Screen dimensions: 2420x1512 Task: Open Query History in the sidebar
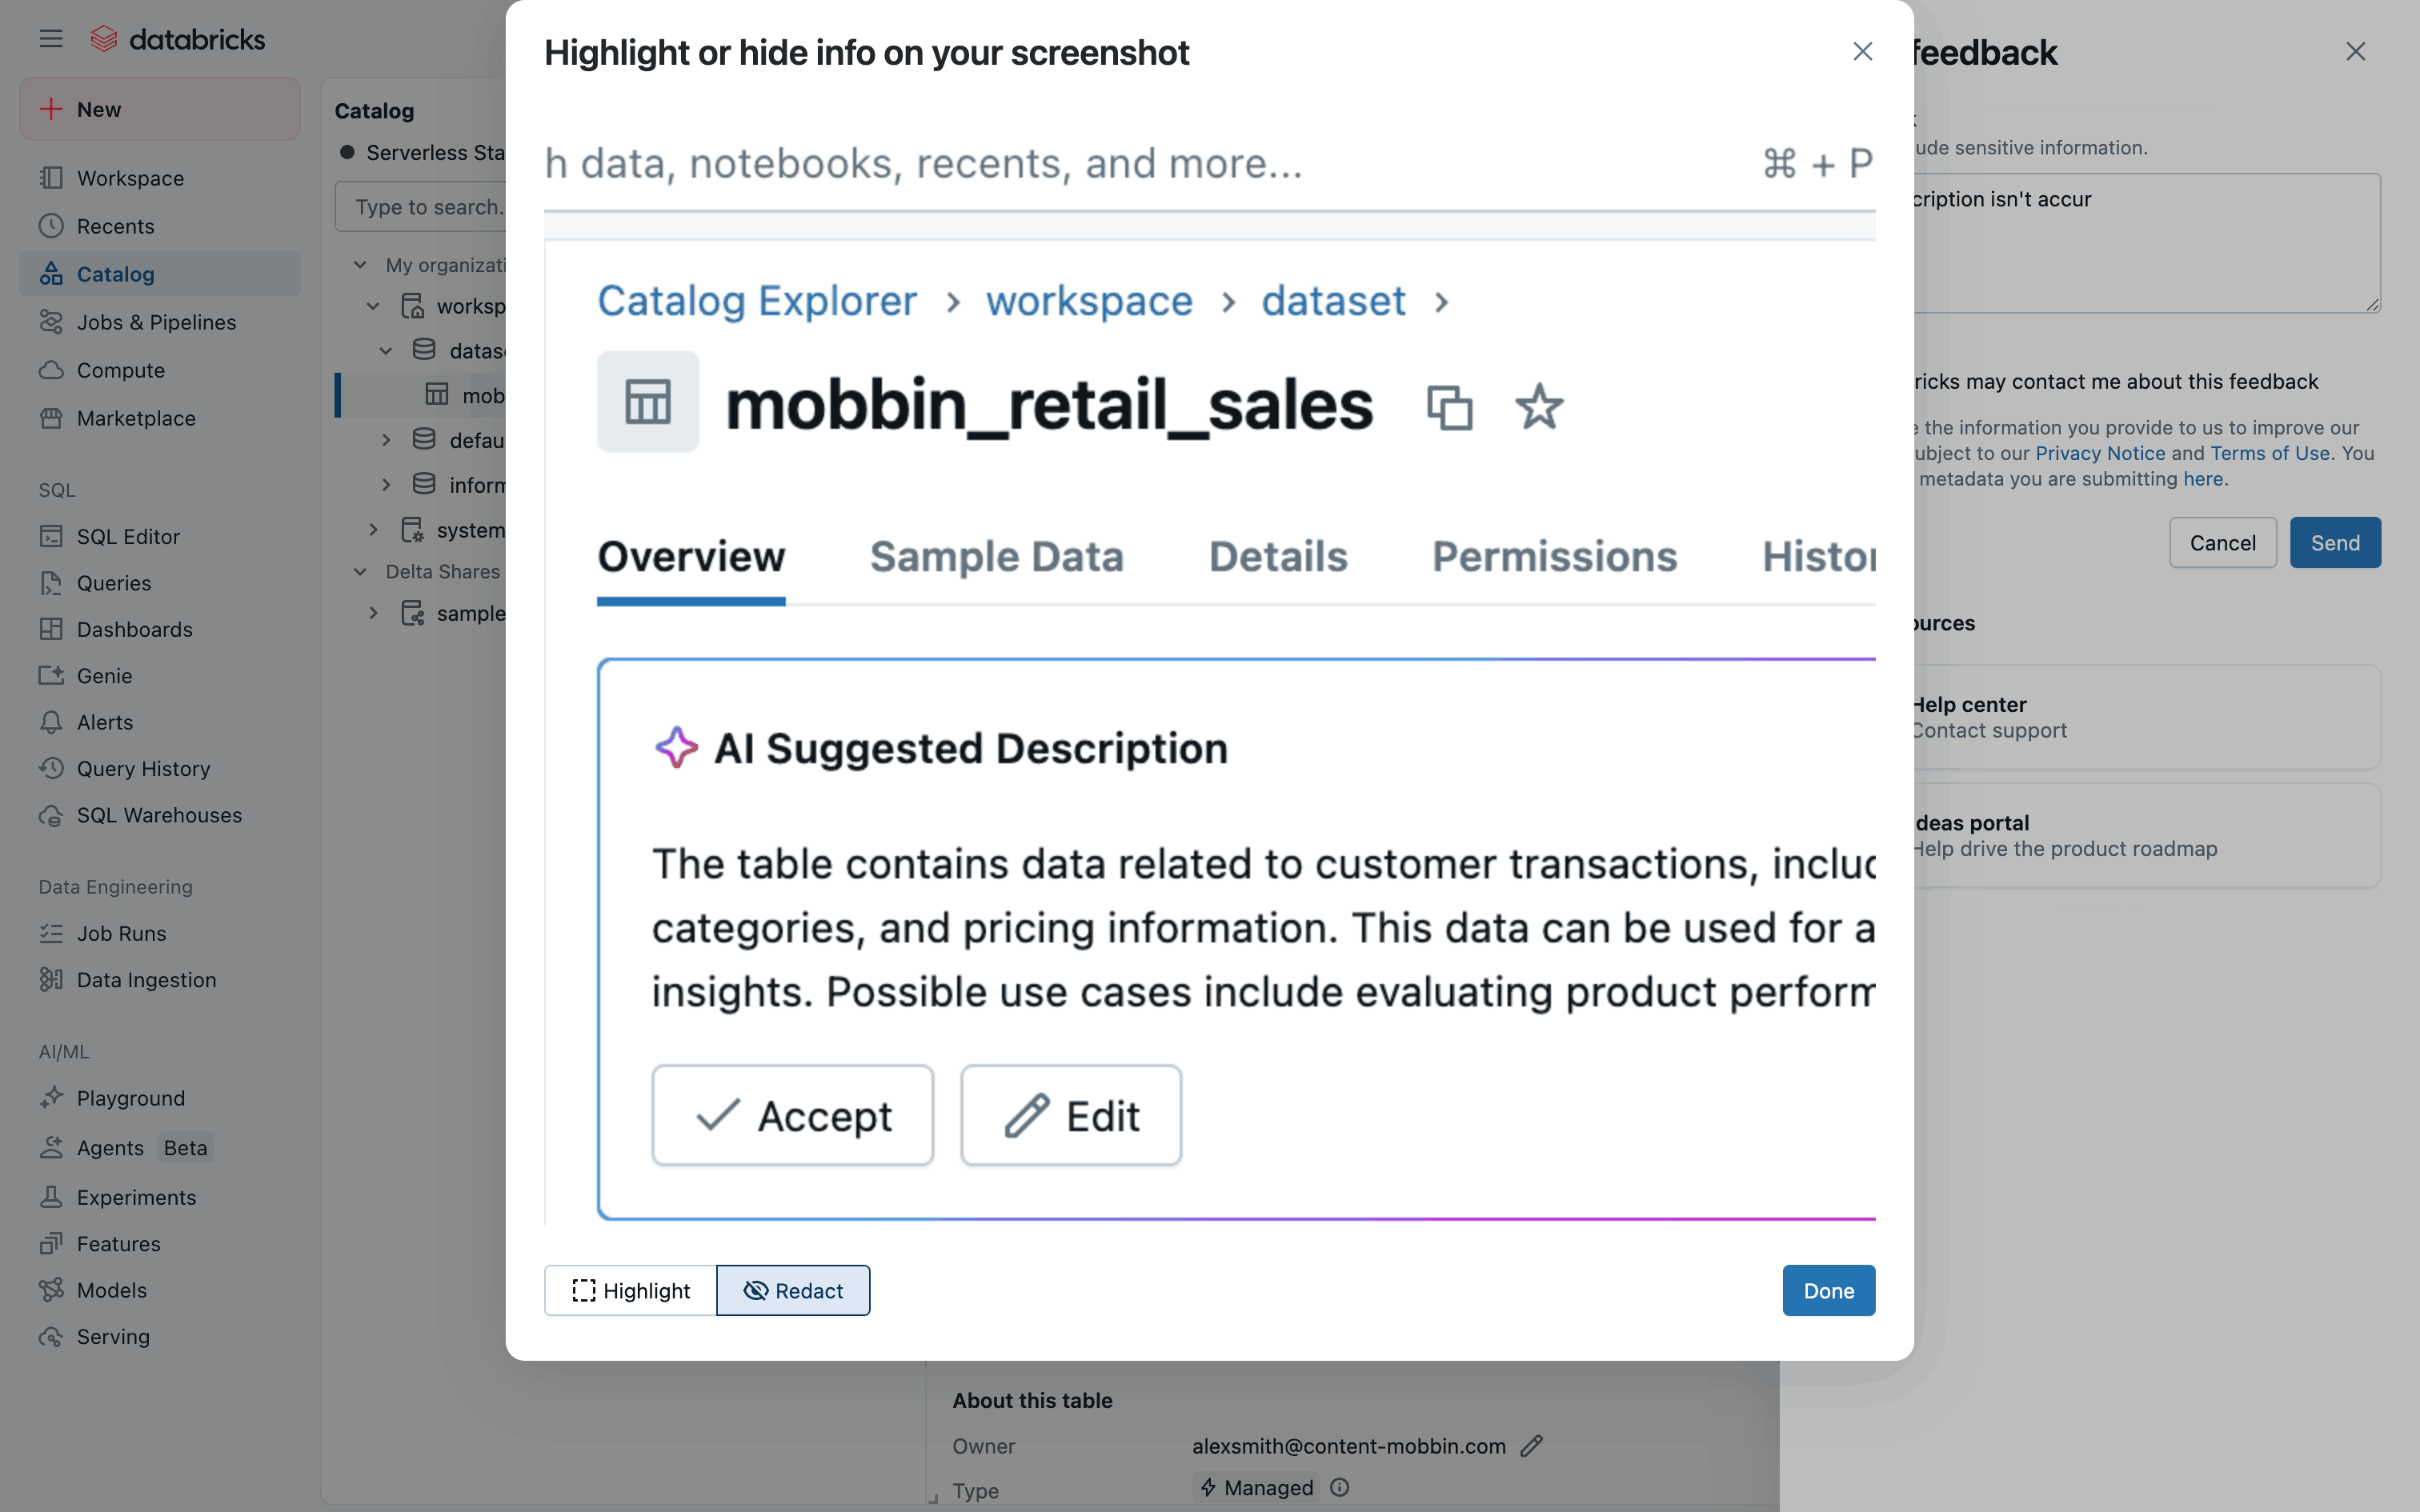[143, 768]
